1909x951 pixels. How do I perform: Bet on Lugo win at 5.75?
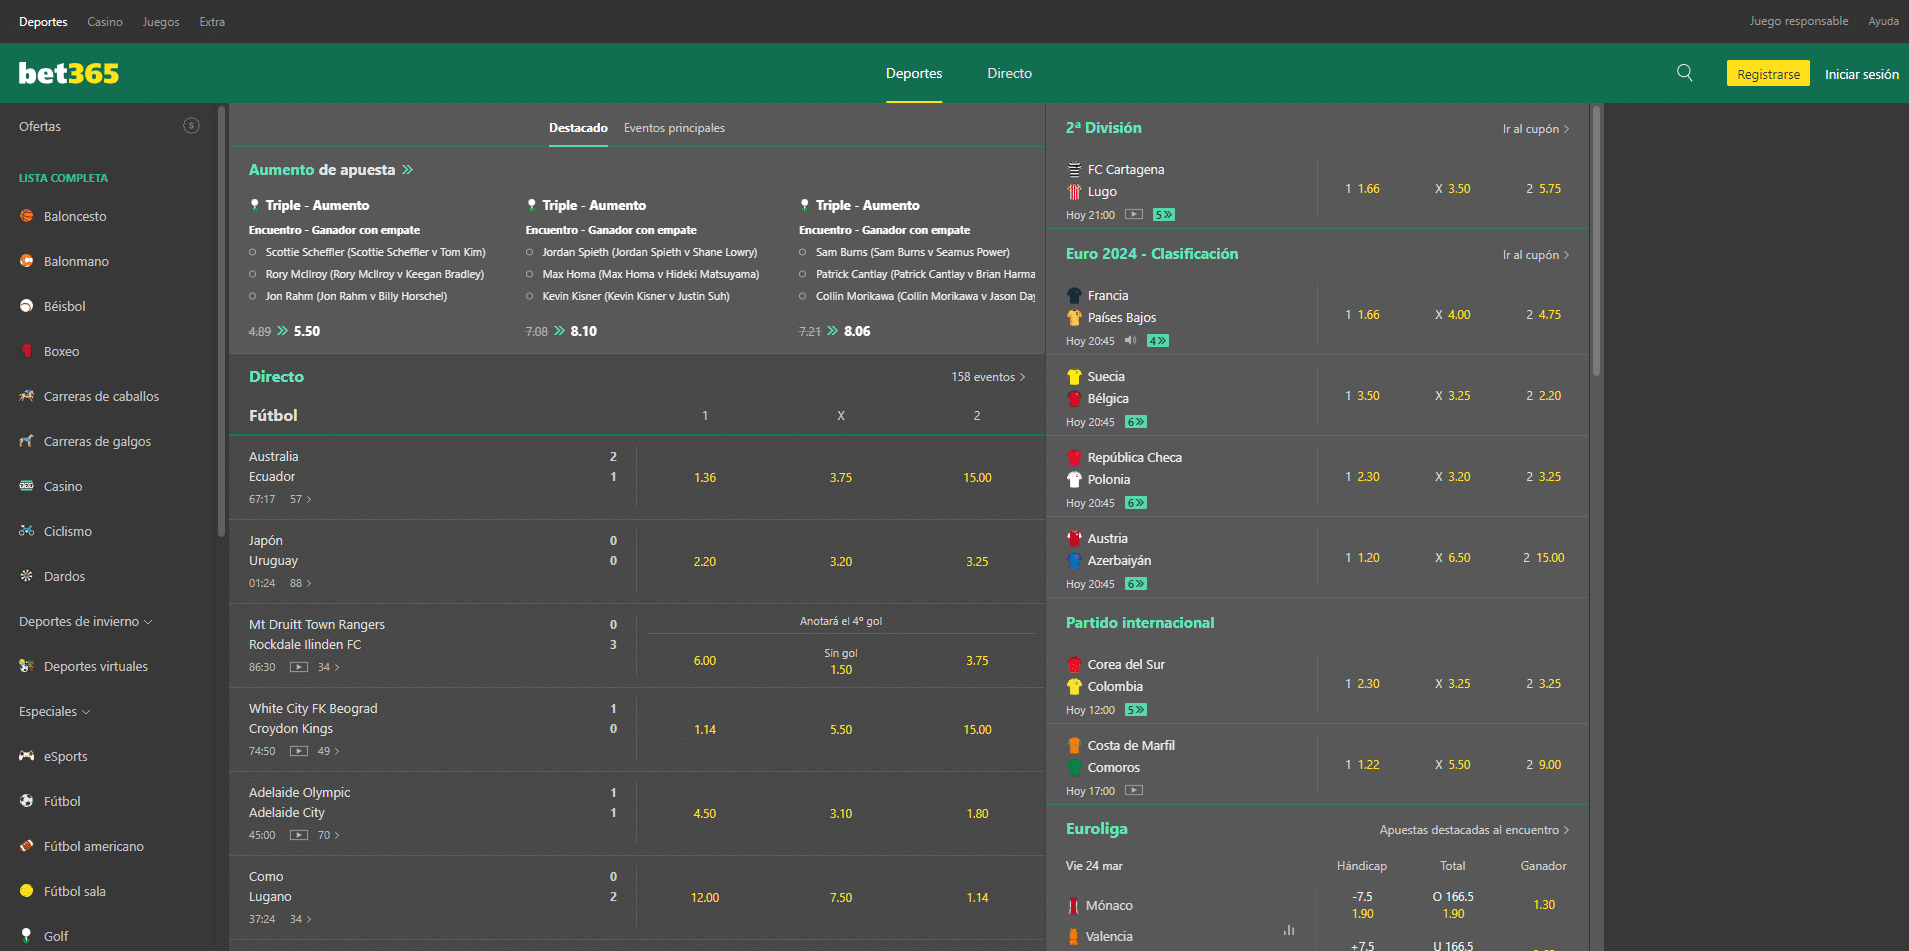(1543, 189)
